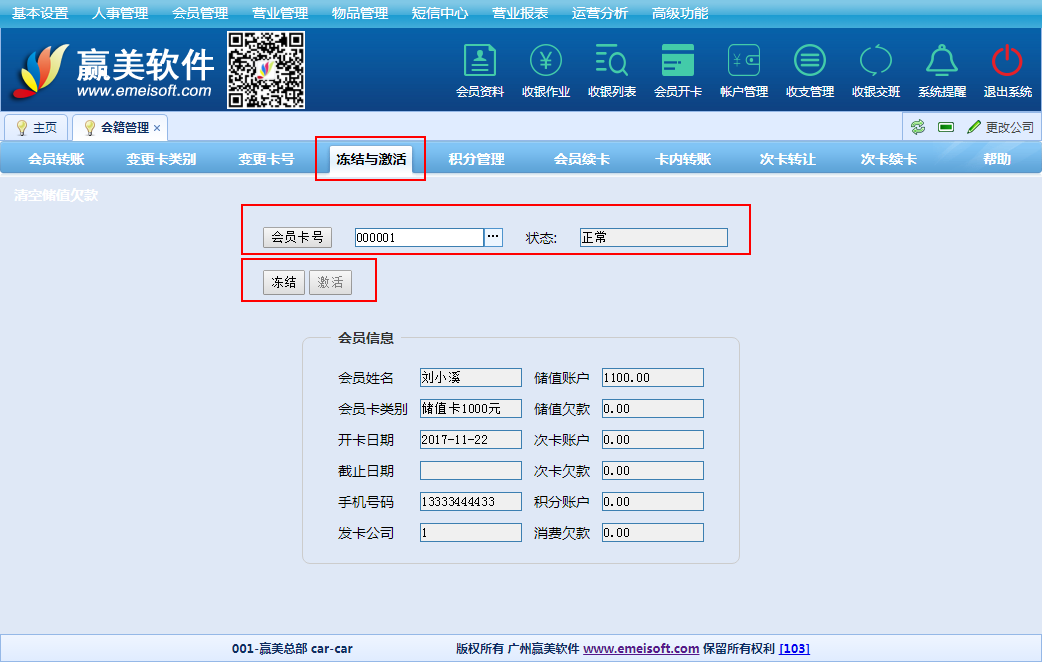Open the 营业报表 menu
The height and width of the screenshot is (662, 1042).
[520, 13]
